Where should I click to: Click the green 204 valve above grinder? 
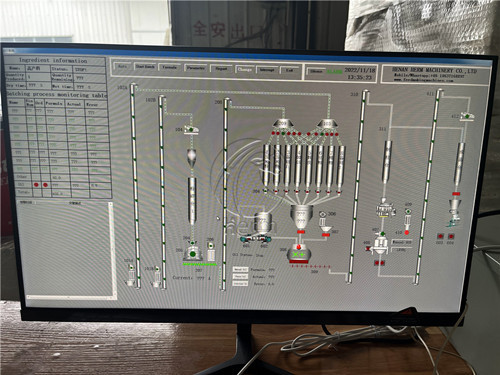(x=192, y=242)
